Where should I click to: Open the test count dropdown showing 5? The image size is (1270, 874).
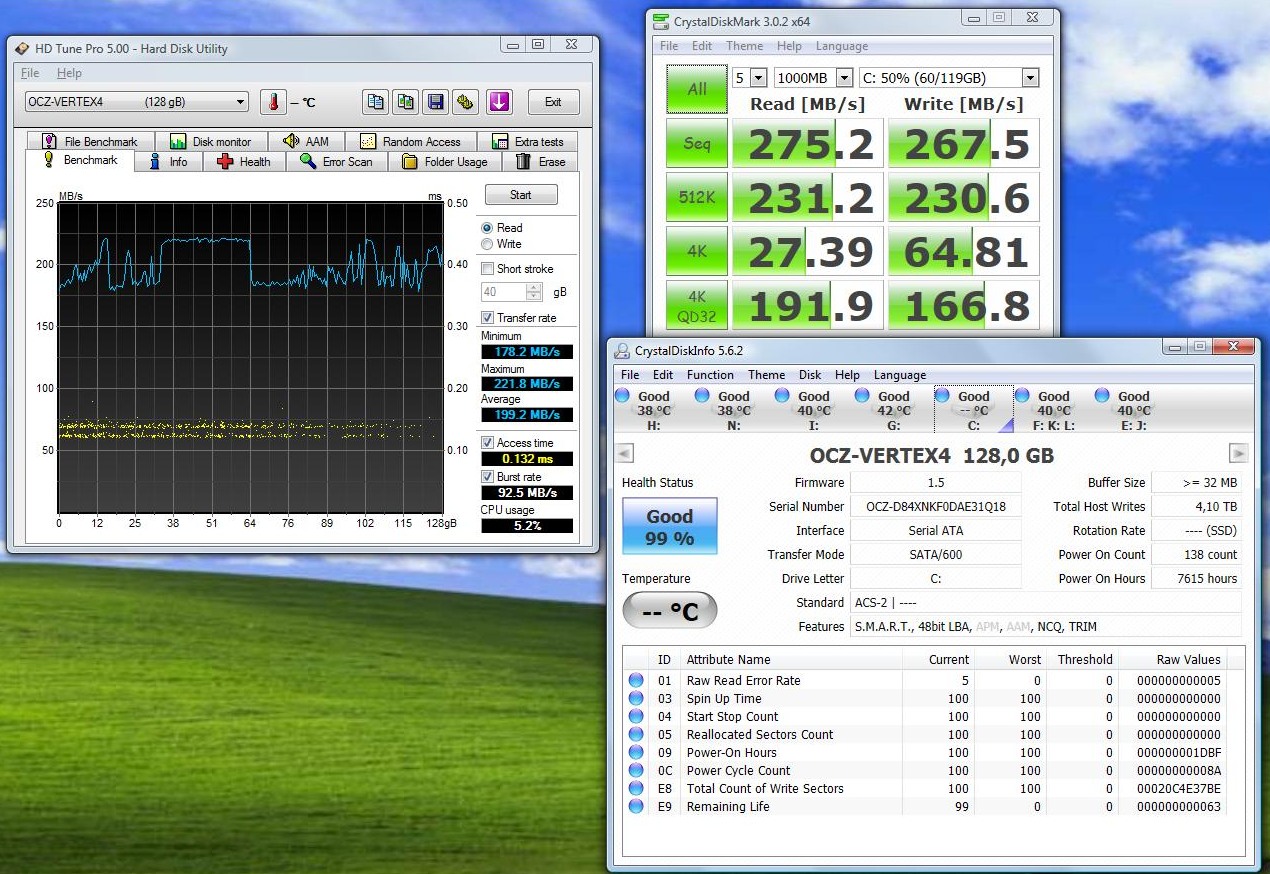coord(749,78)
